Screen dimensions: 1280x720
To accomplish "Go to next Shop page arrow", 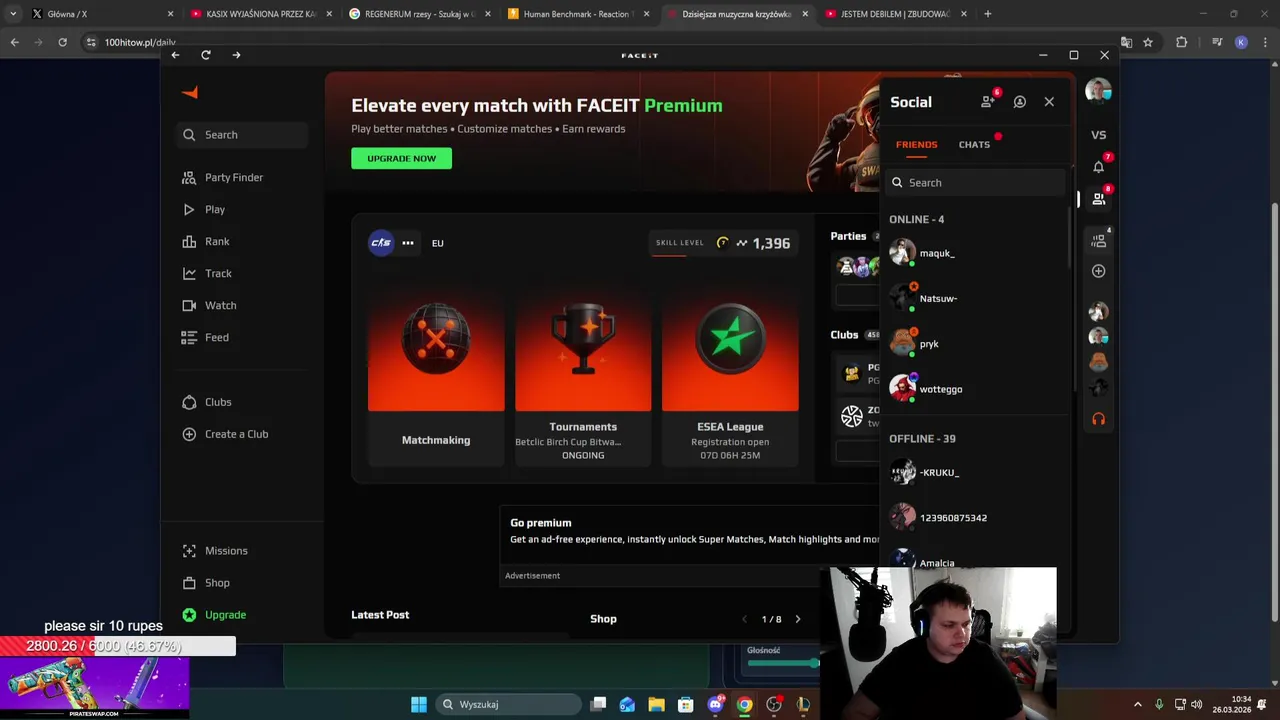I will coord(797,619).
